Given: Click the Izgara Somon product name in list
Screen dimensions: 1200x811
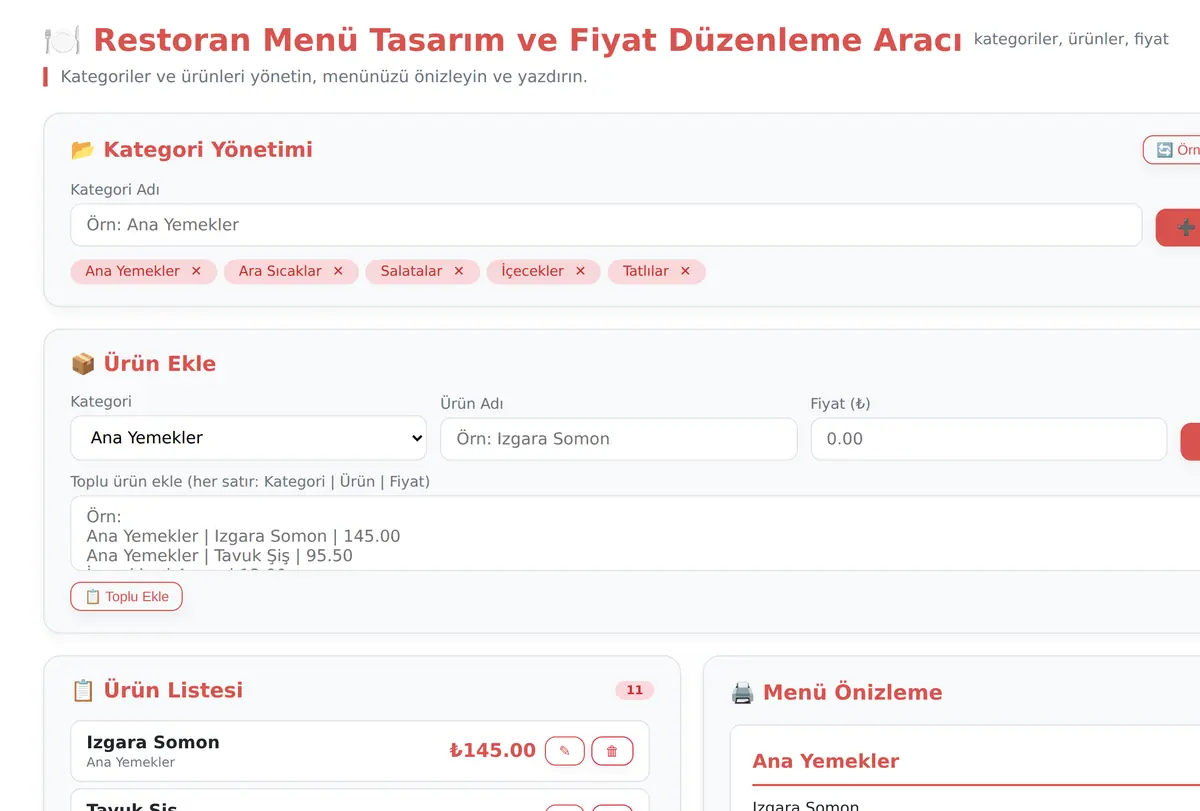Looking at the screenshot, I should pos(153,742).
